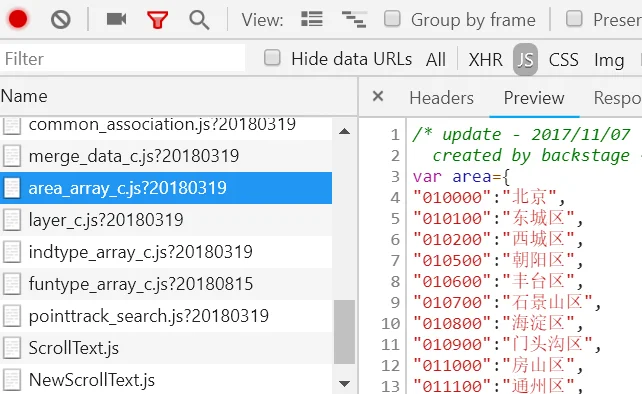This screenshot has height=394, width=642.
Task: Click file icon of layer_c.js row
Action: coord(11,220)
